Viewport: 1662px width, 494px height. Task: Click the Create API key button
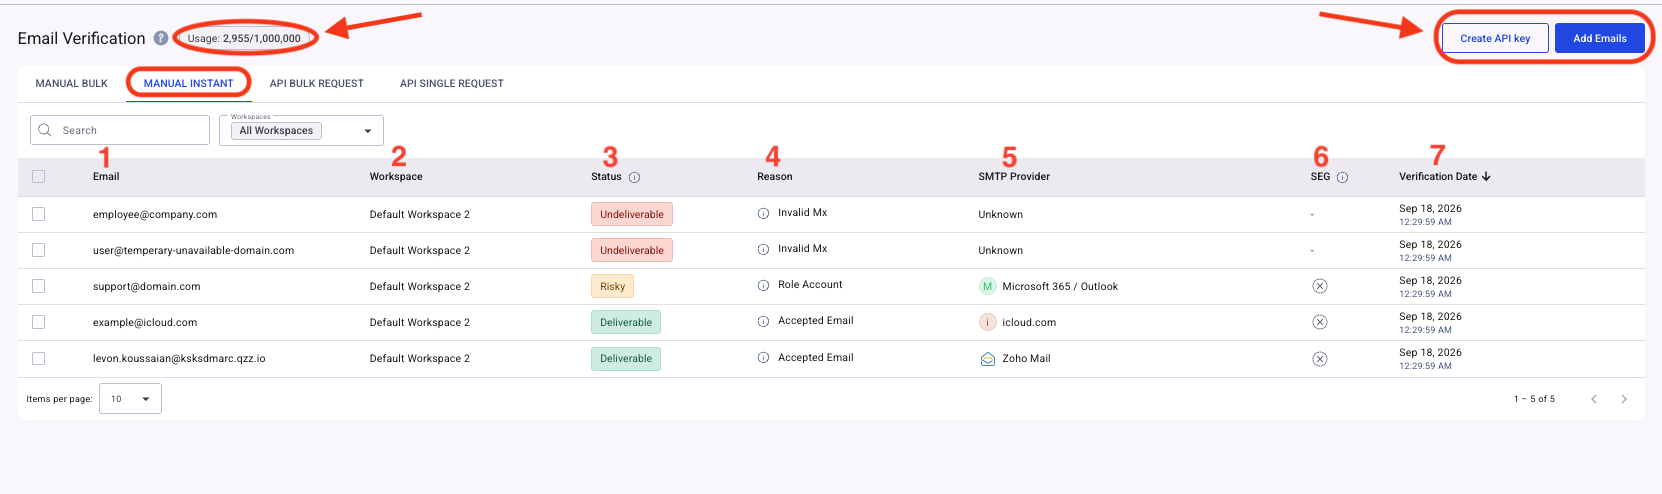point(1495,38)
